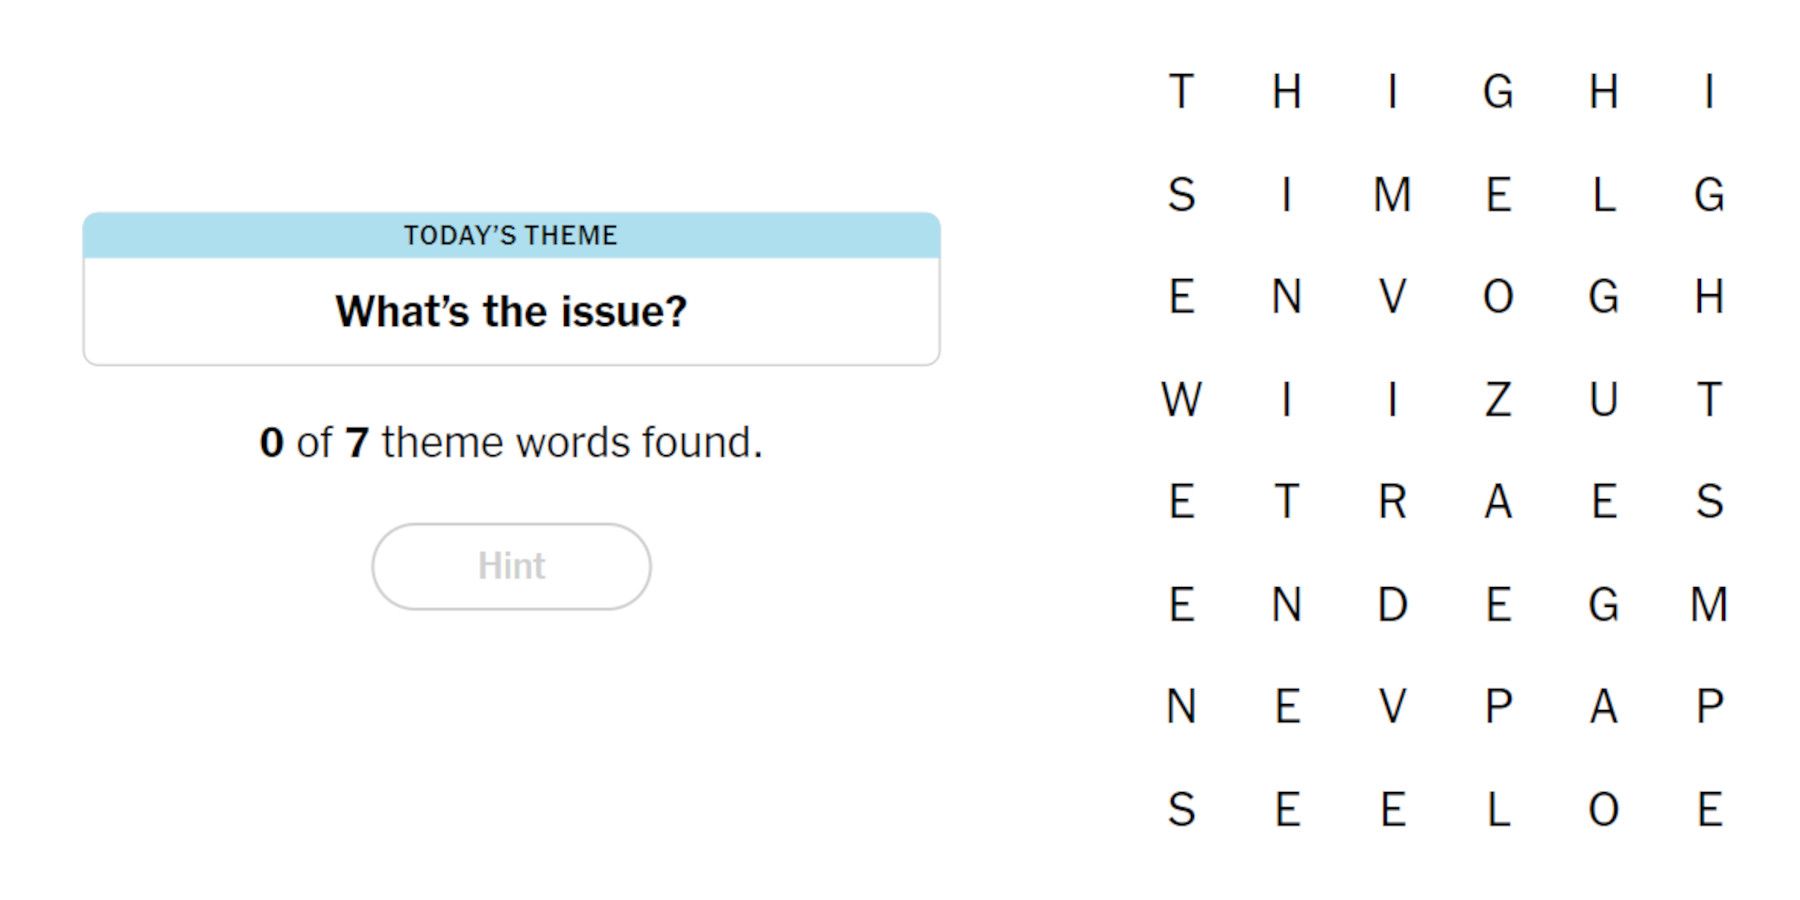Click the O in the bottom row
Image resolution: width=1800 pixels, height=900 pixels.
coord(1605,810)
